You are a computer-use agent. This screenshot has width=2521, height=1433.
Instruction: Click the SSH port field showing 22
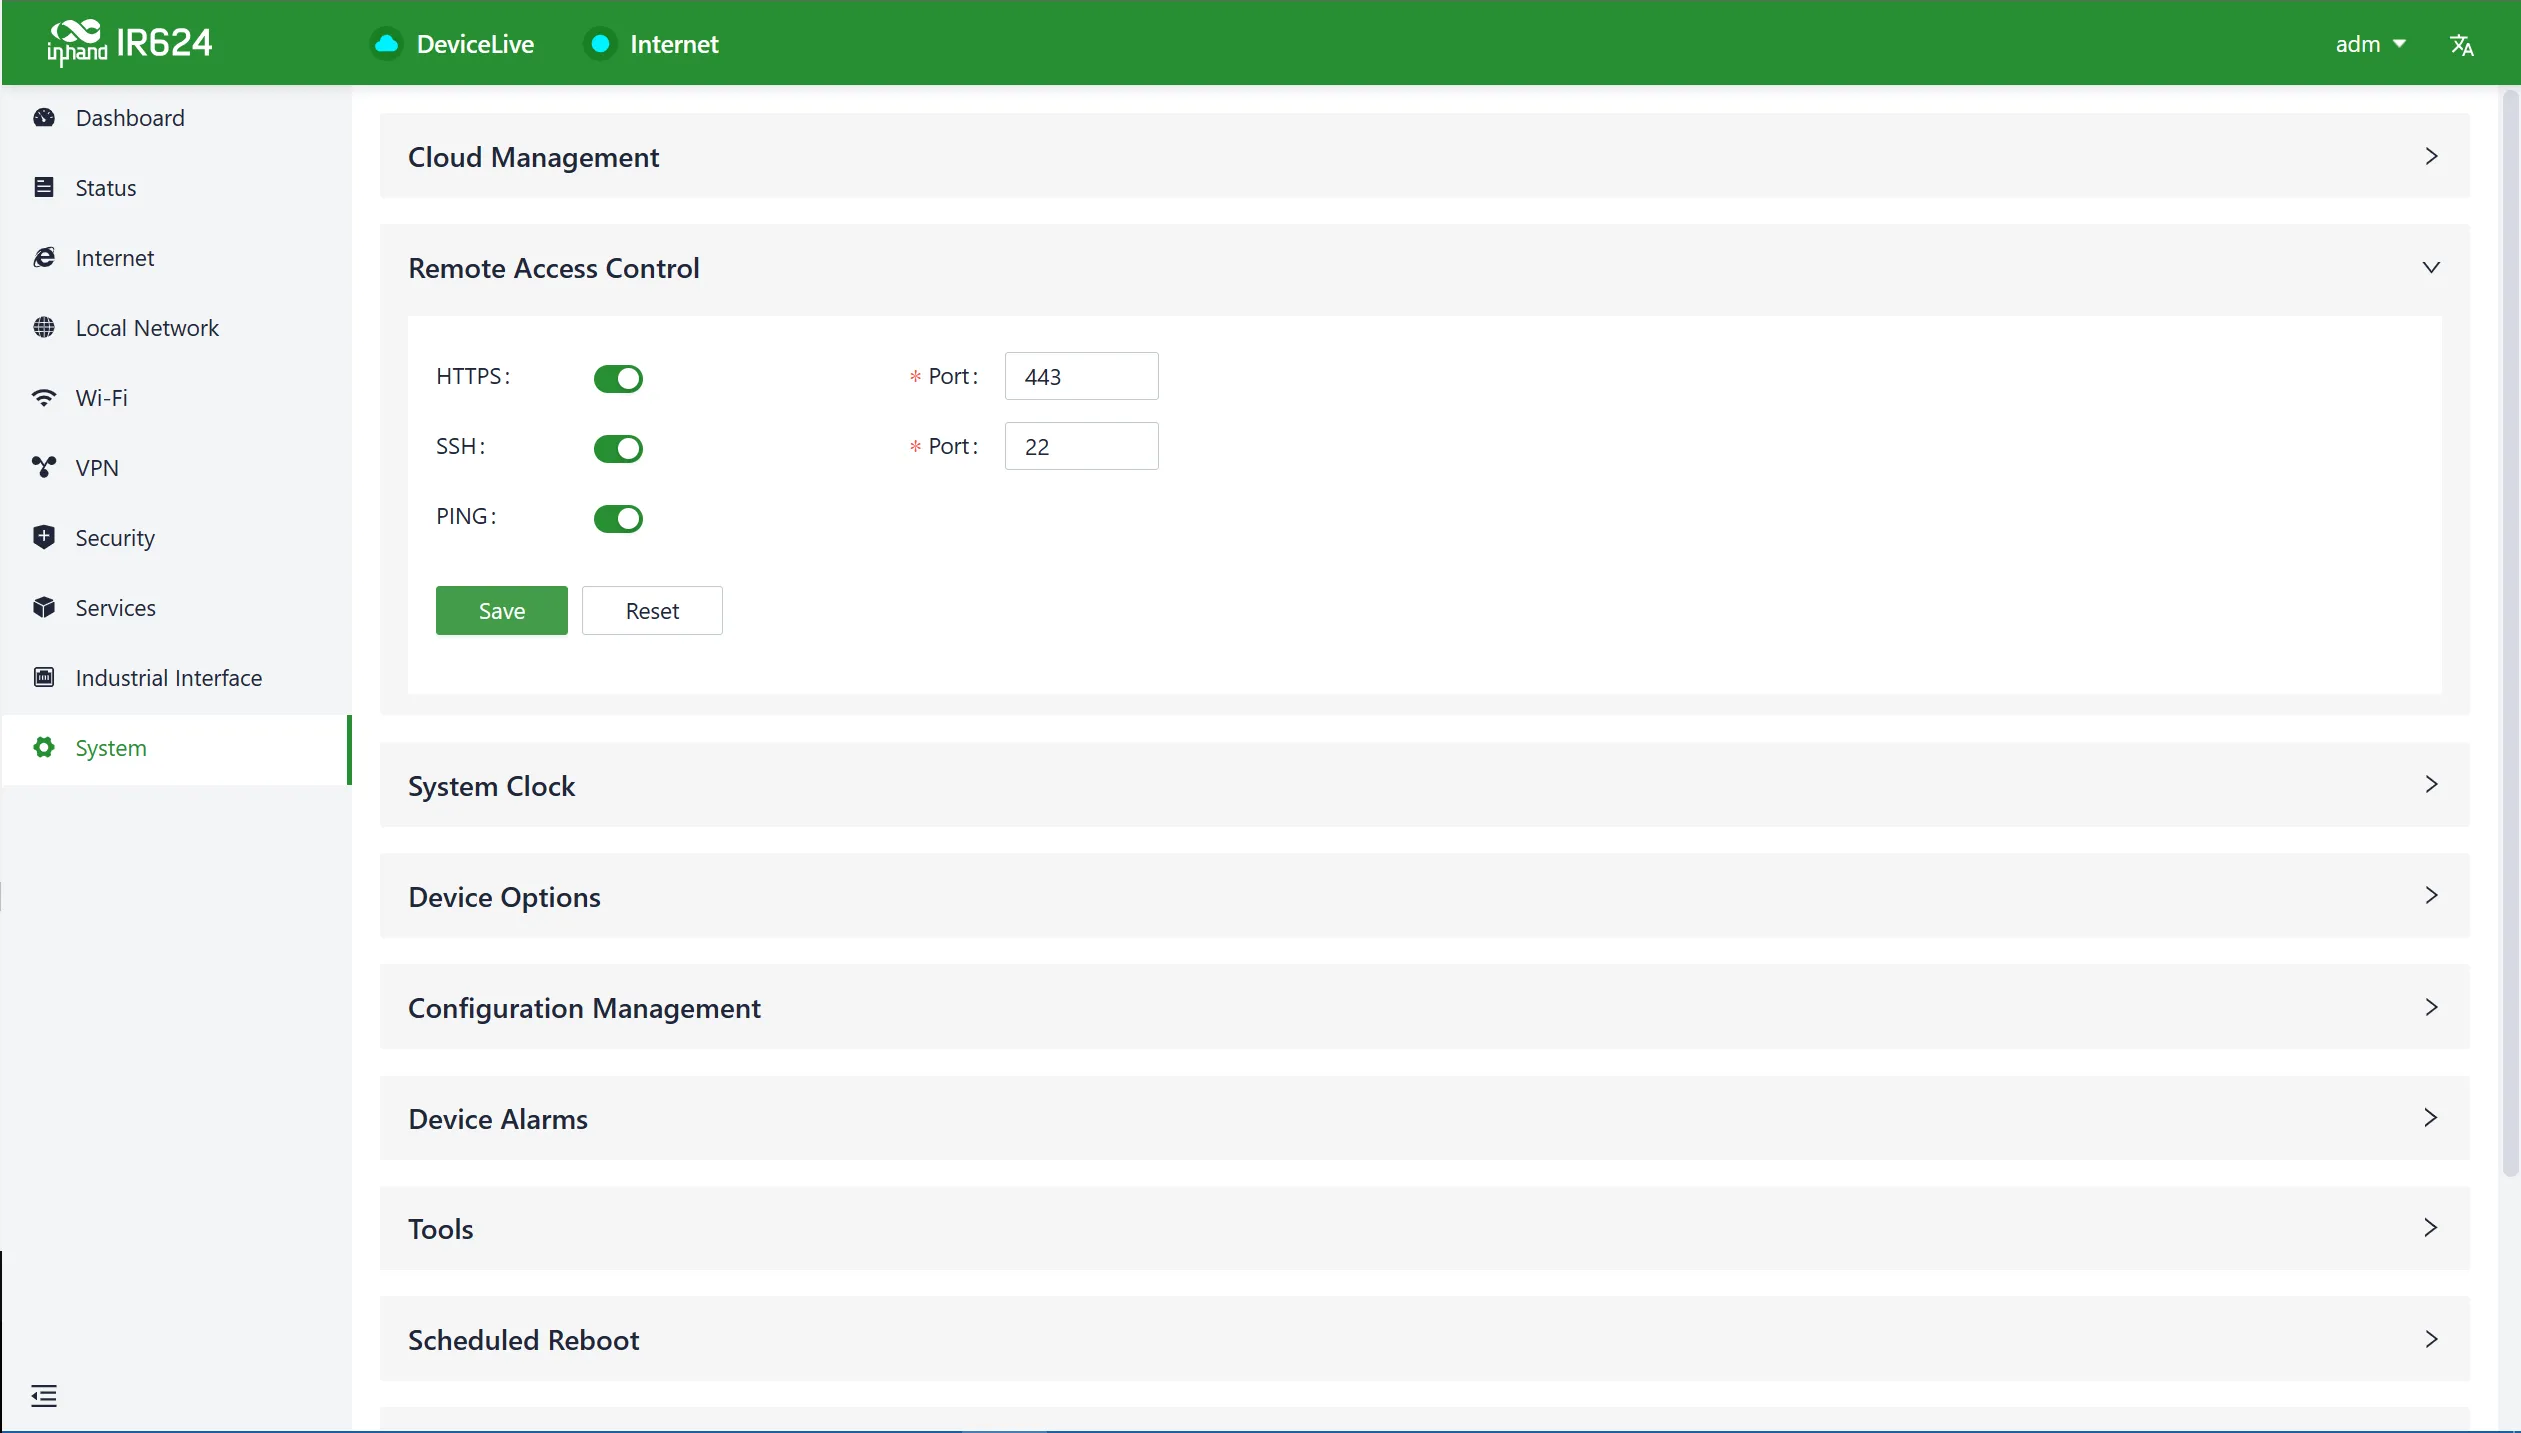click(1081, 447)
